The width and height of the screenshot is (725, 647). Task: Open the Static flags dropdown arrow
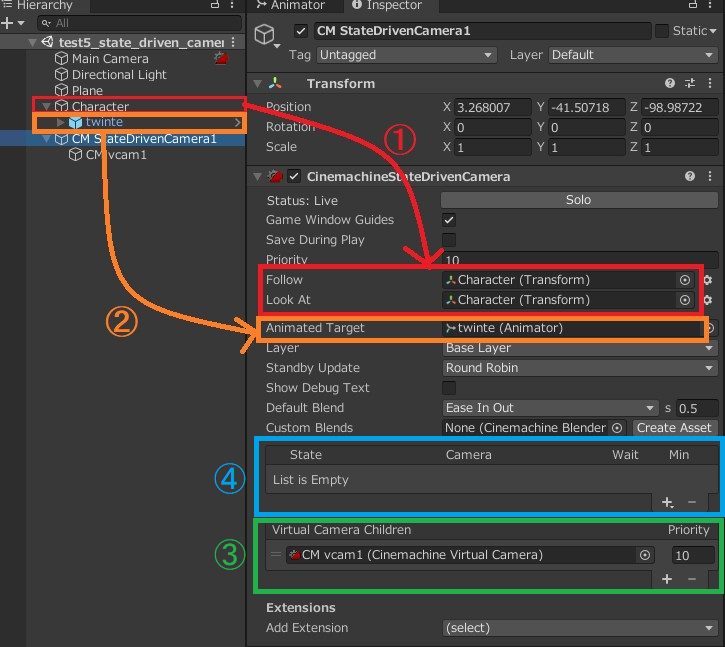click(713, 31)
